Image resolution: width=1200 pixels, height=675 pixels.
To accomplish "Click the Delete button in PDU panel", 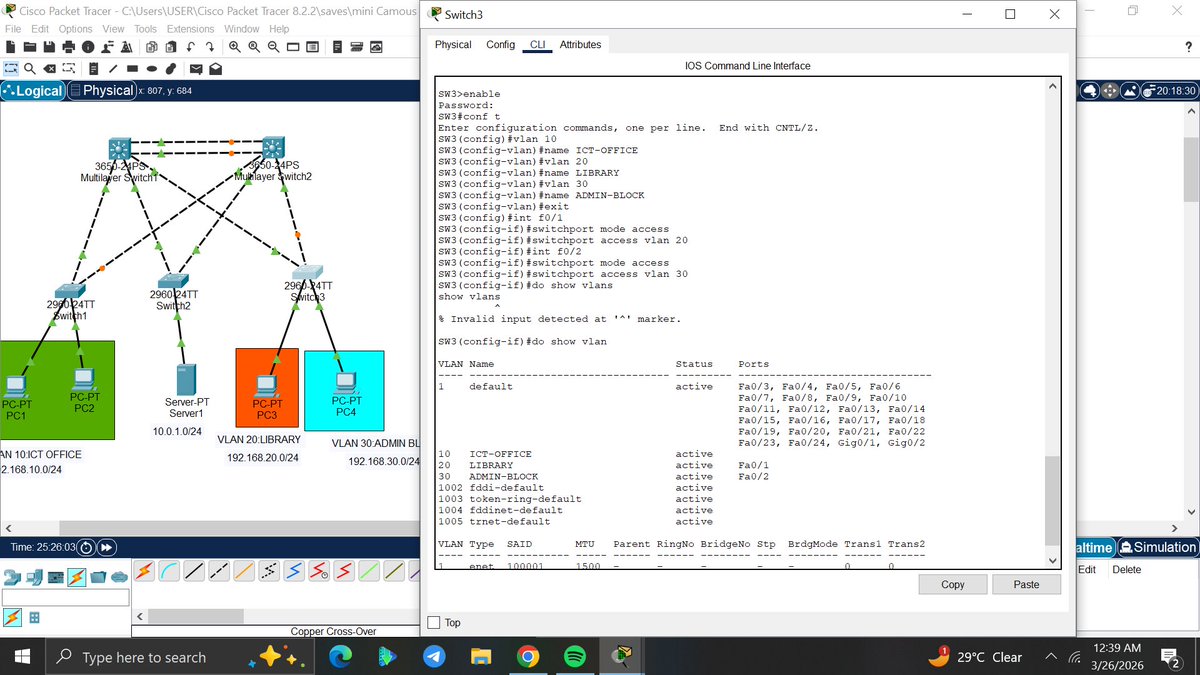I will 1126,569.
